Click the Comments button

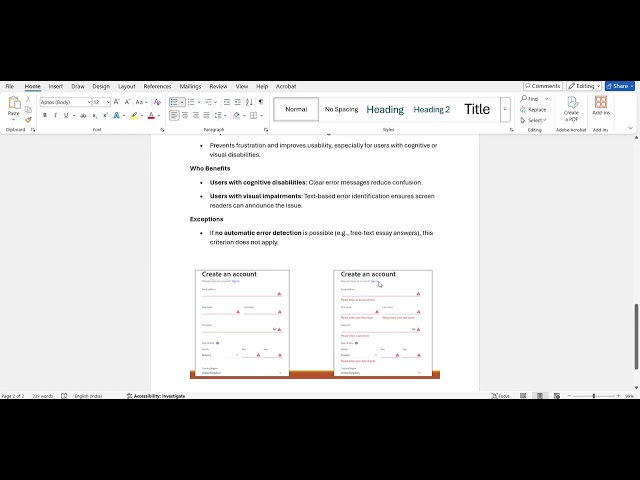click(x=543, y=86)
